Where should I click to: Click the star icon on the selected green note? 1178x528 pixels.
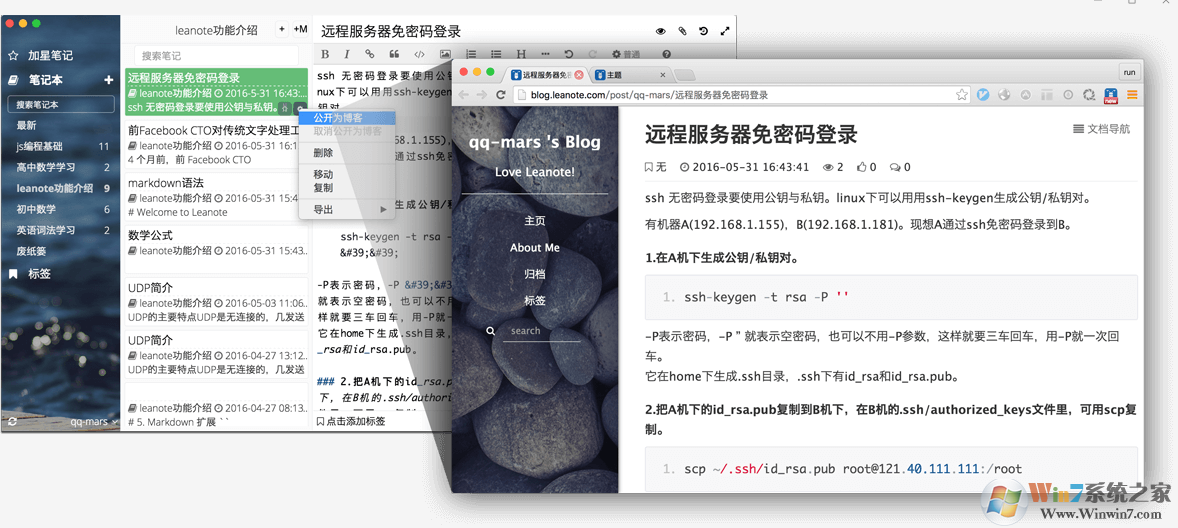click(x=285, y=108)
